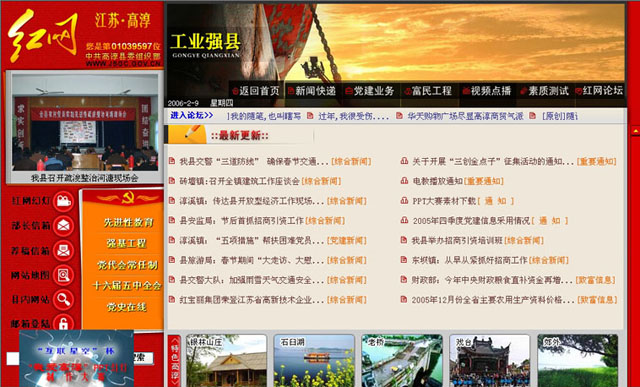
Task: Go to 返回首页 in the navigation bar
Action: pos(256,91)
